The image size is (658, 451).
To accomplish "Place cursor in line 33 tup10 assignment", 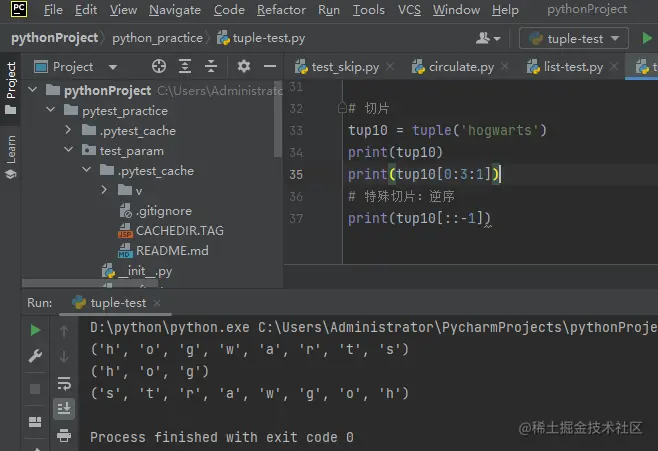I will (447, 130).
